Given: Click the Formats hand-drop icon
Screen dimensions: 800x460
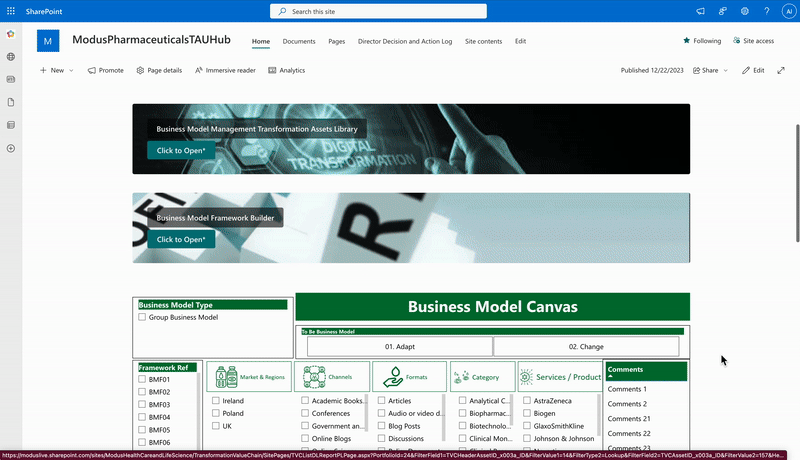Looking at the screenshot, I should (393, 377).
